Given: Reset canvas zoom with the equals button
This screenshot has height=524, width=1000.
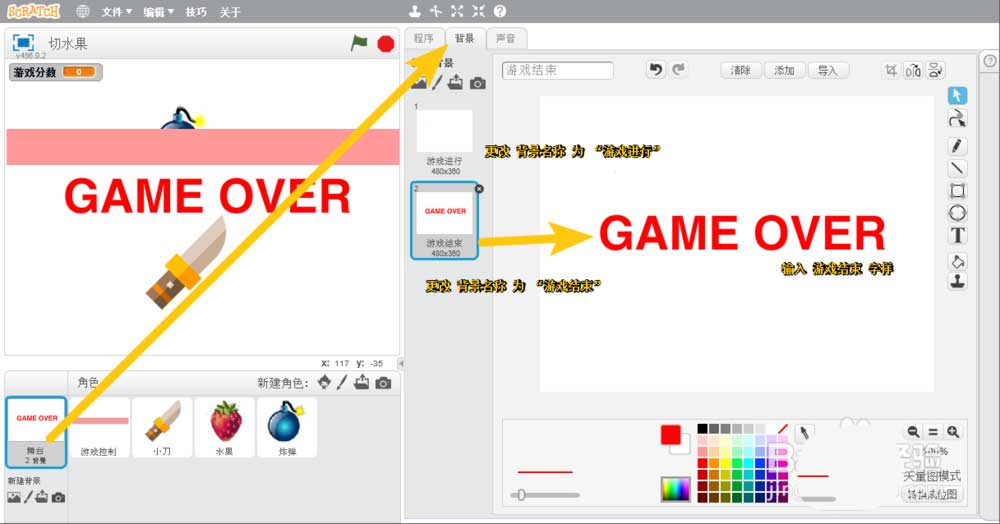Looking at the screenshot, I should (x=933, y=432).
